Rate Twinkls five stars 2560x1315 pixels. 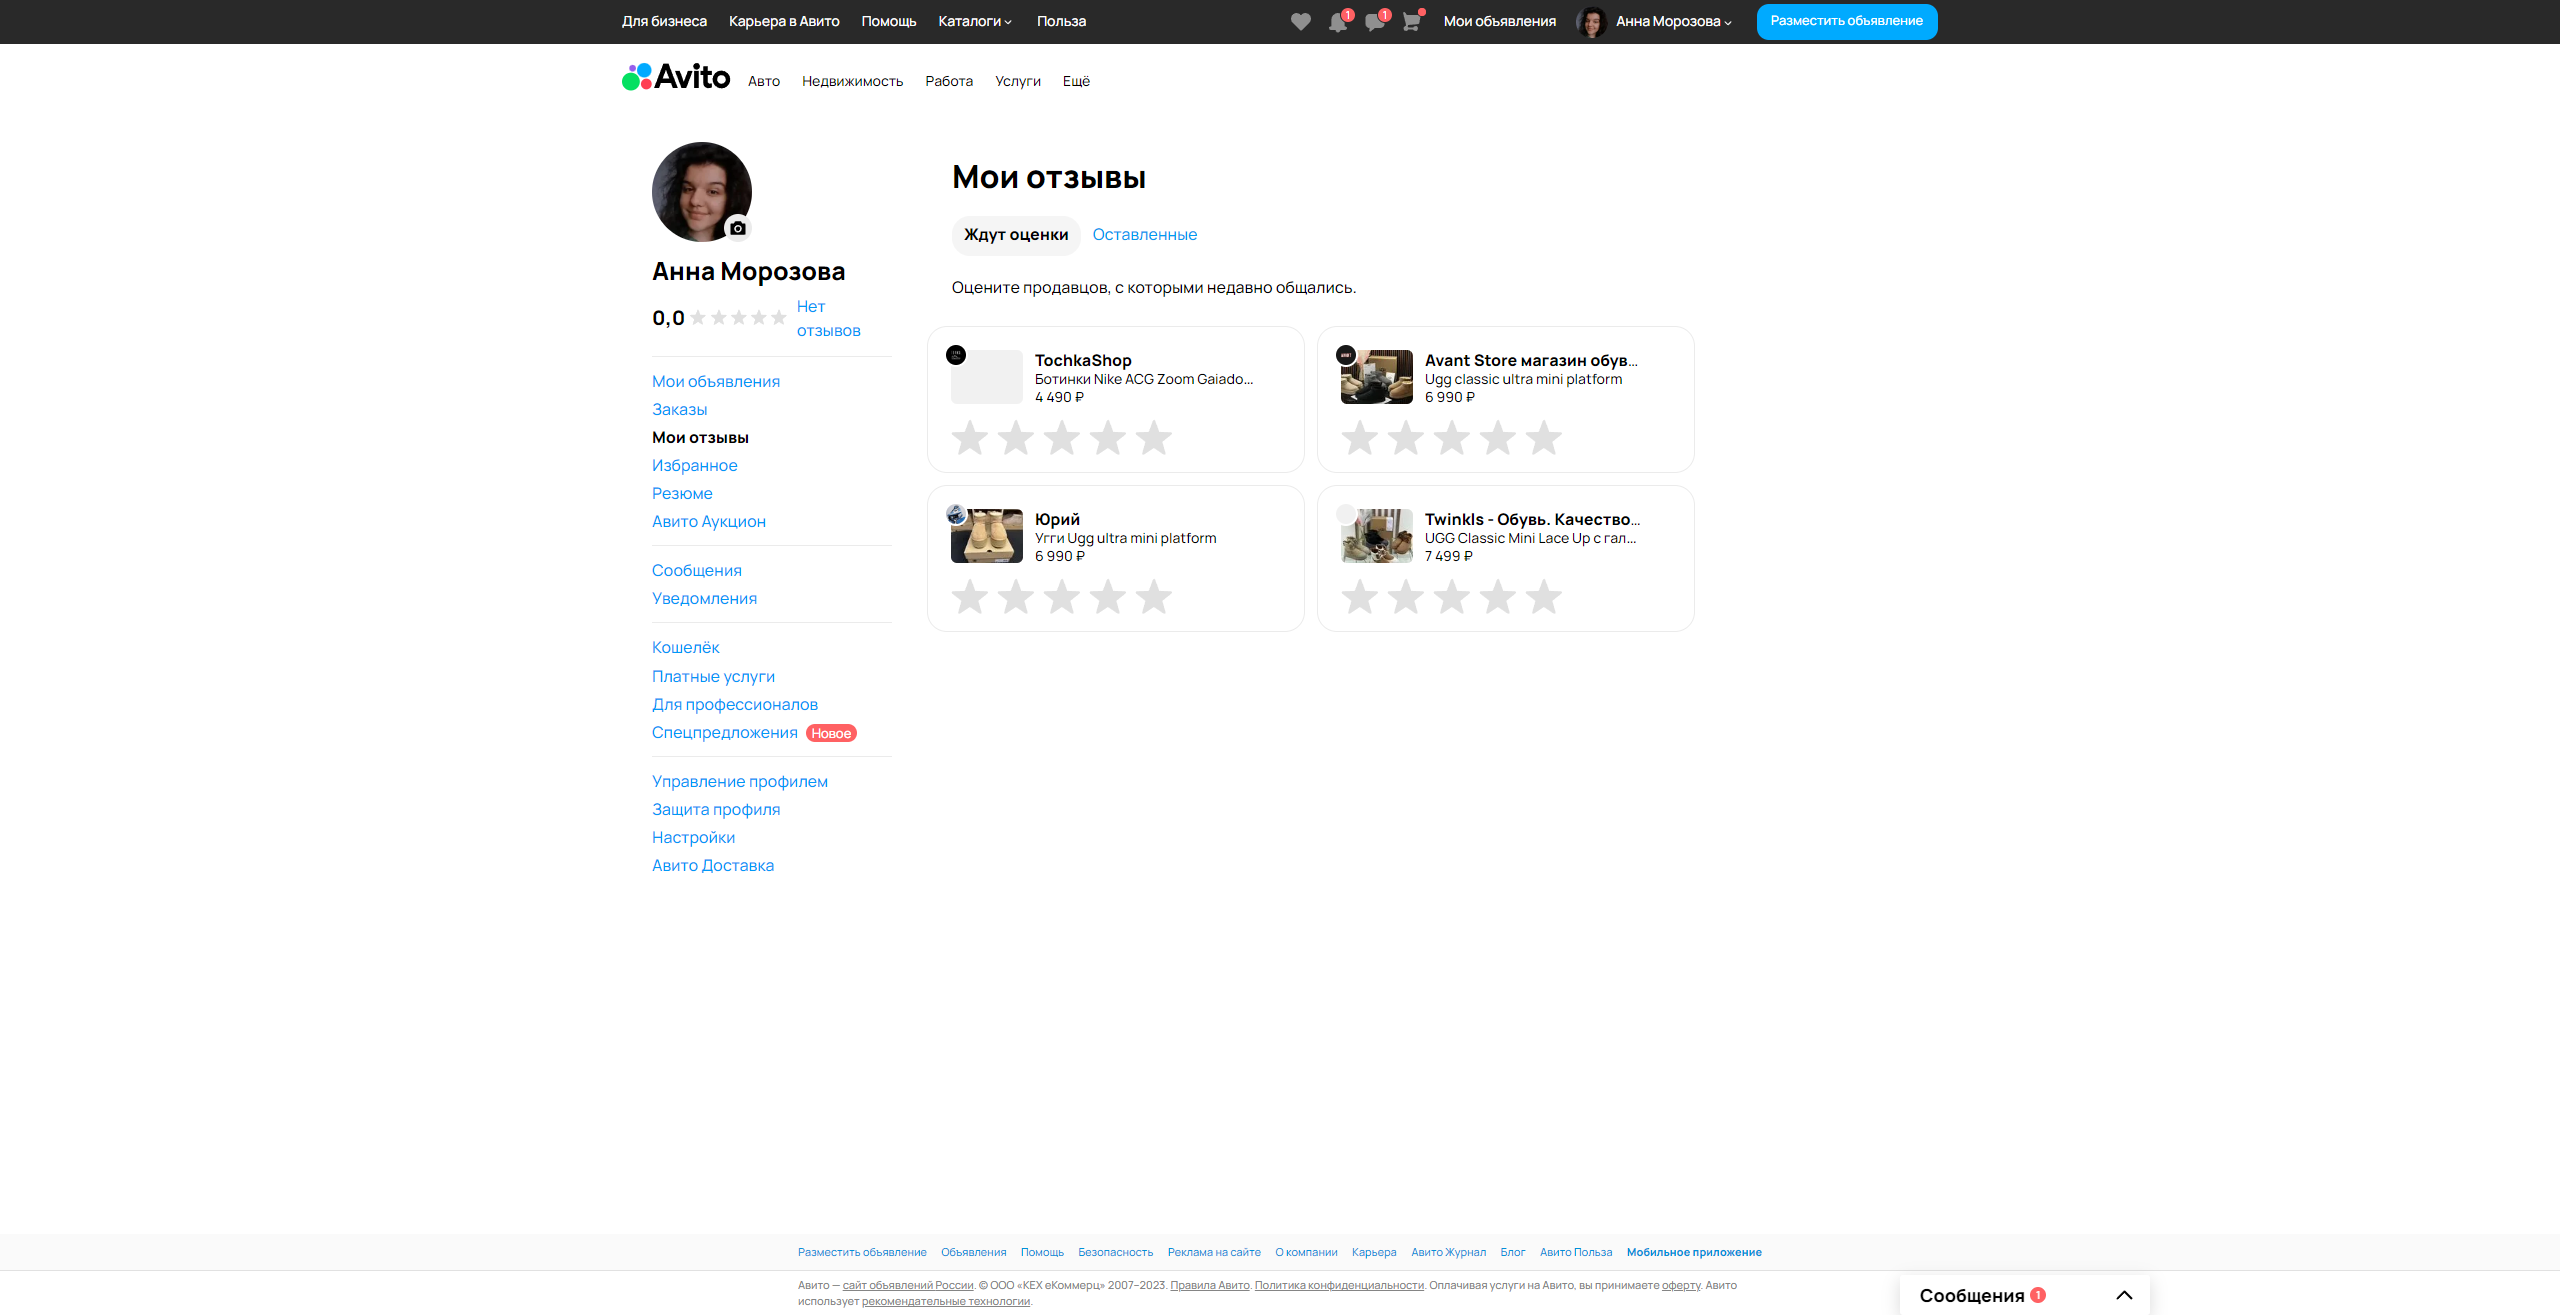point(1544,597)
